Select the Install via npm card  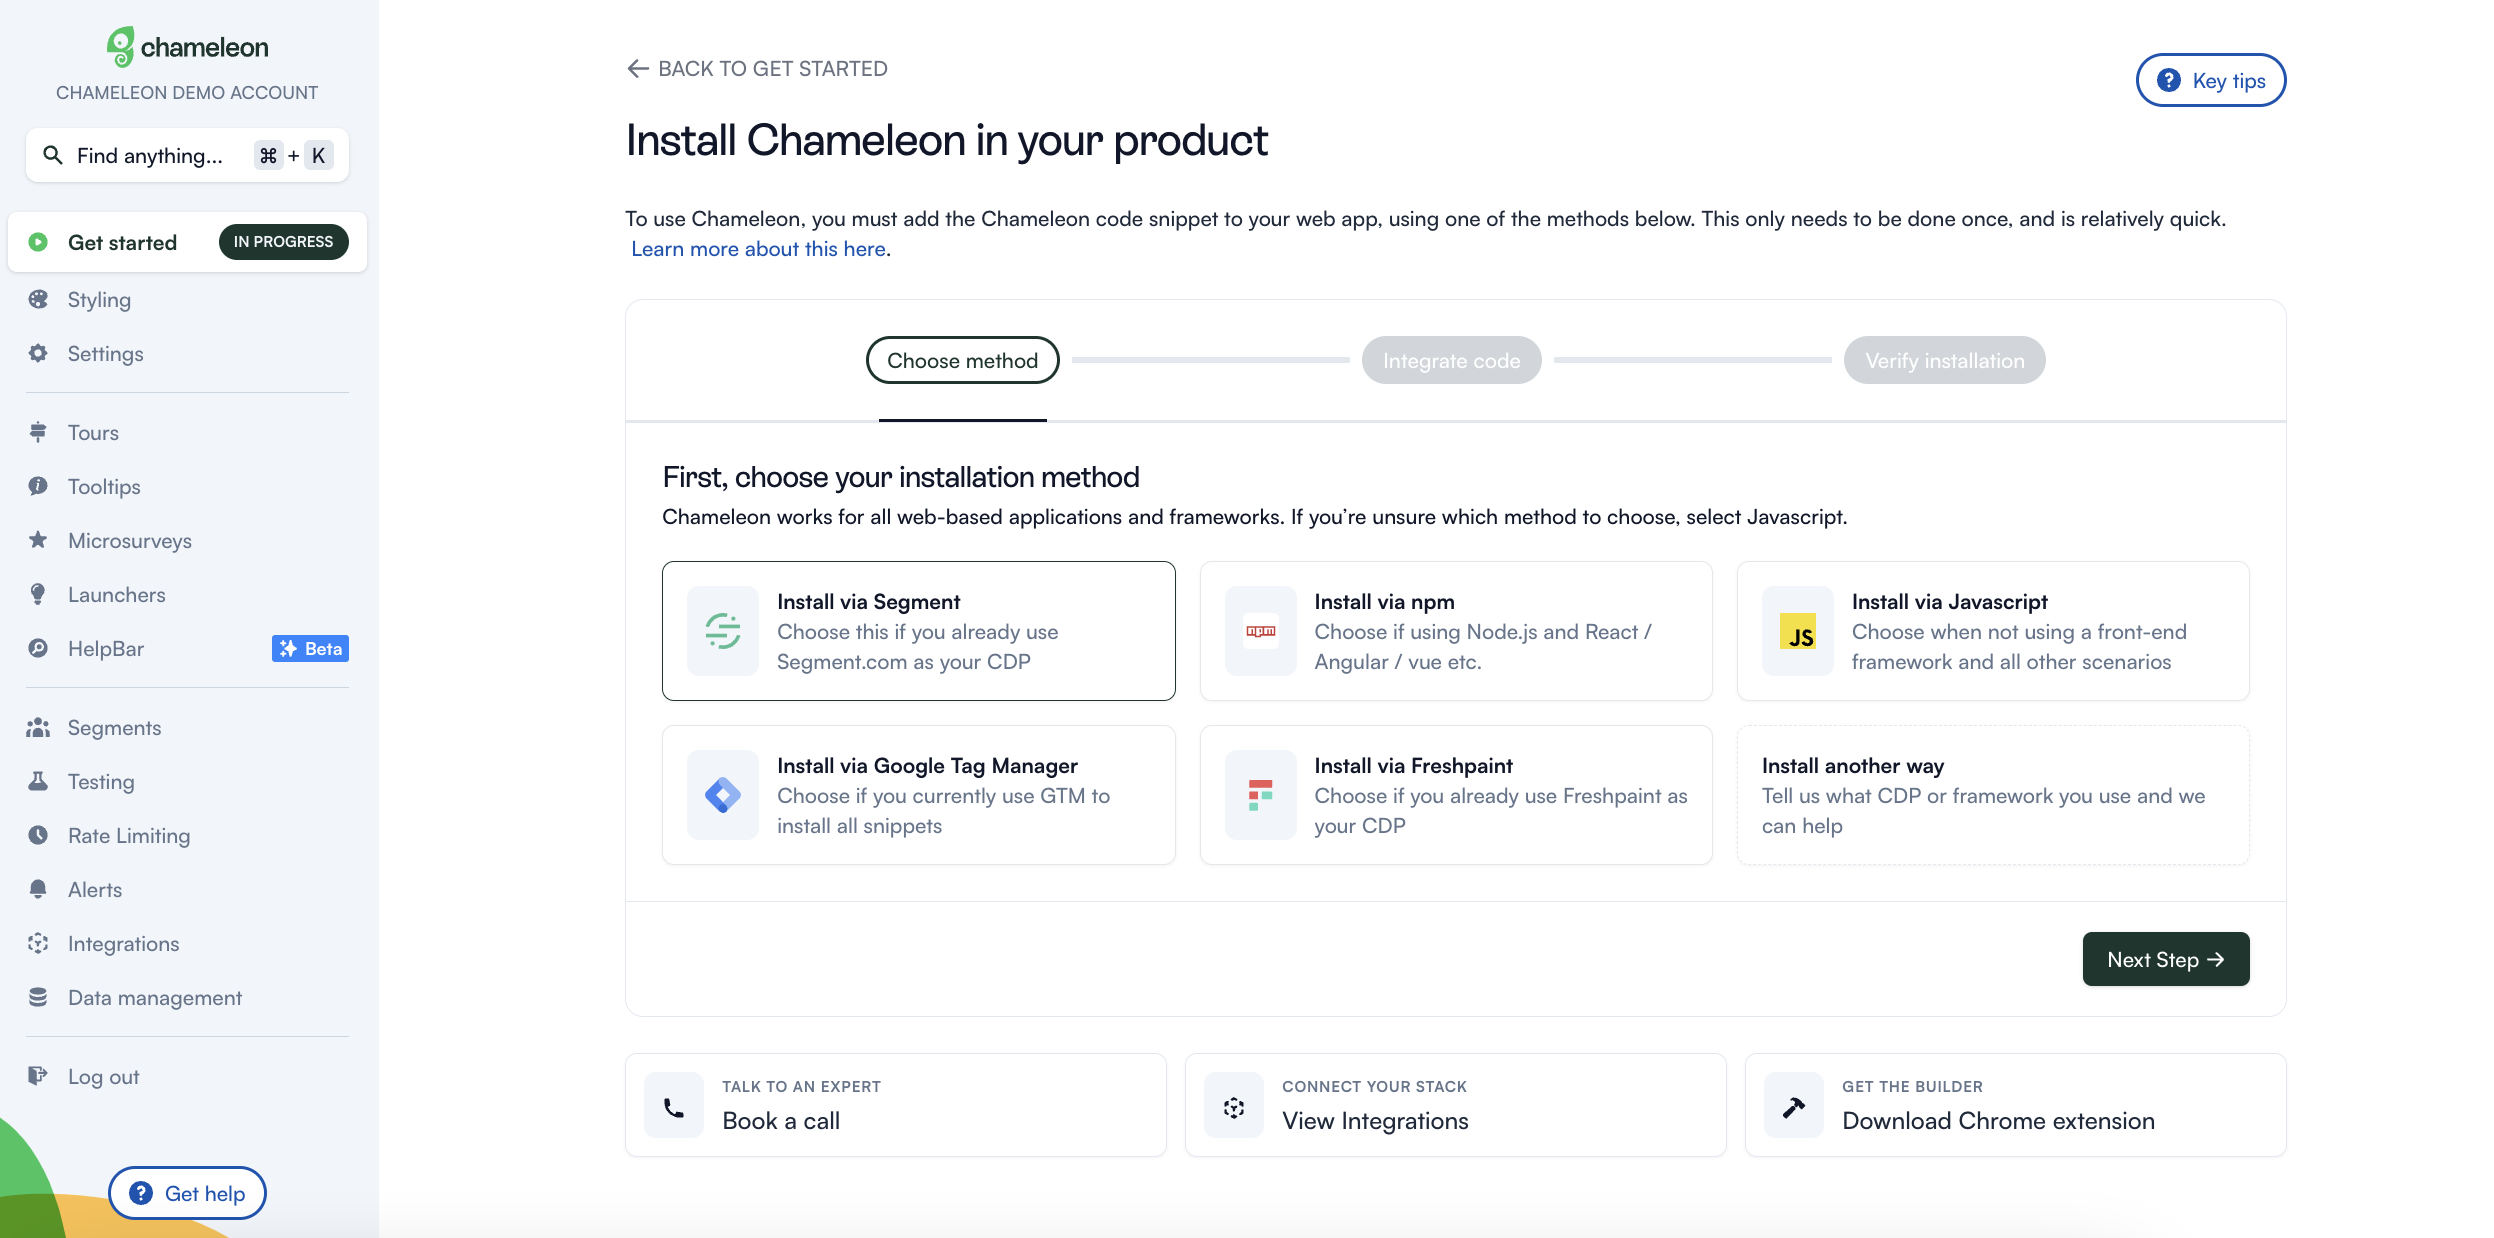pyautogui.click(x=1455, y=631)
